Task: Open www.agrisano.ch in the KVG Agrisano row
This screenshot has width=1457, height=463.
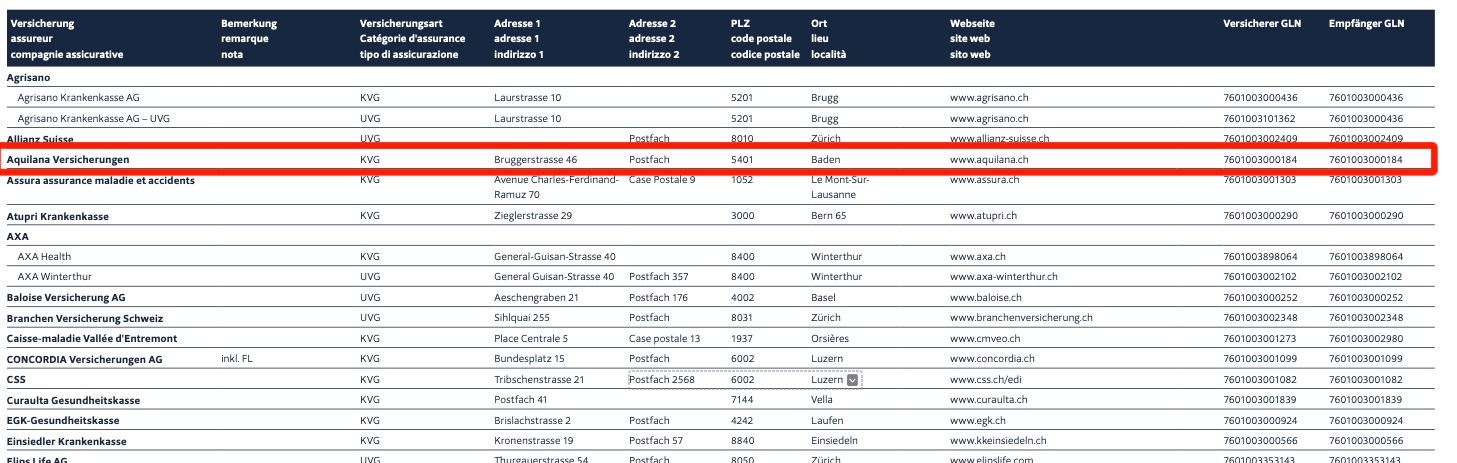Action: click(989, 98)
